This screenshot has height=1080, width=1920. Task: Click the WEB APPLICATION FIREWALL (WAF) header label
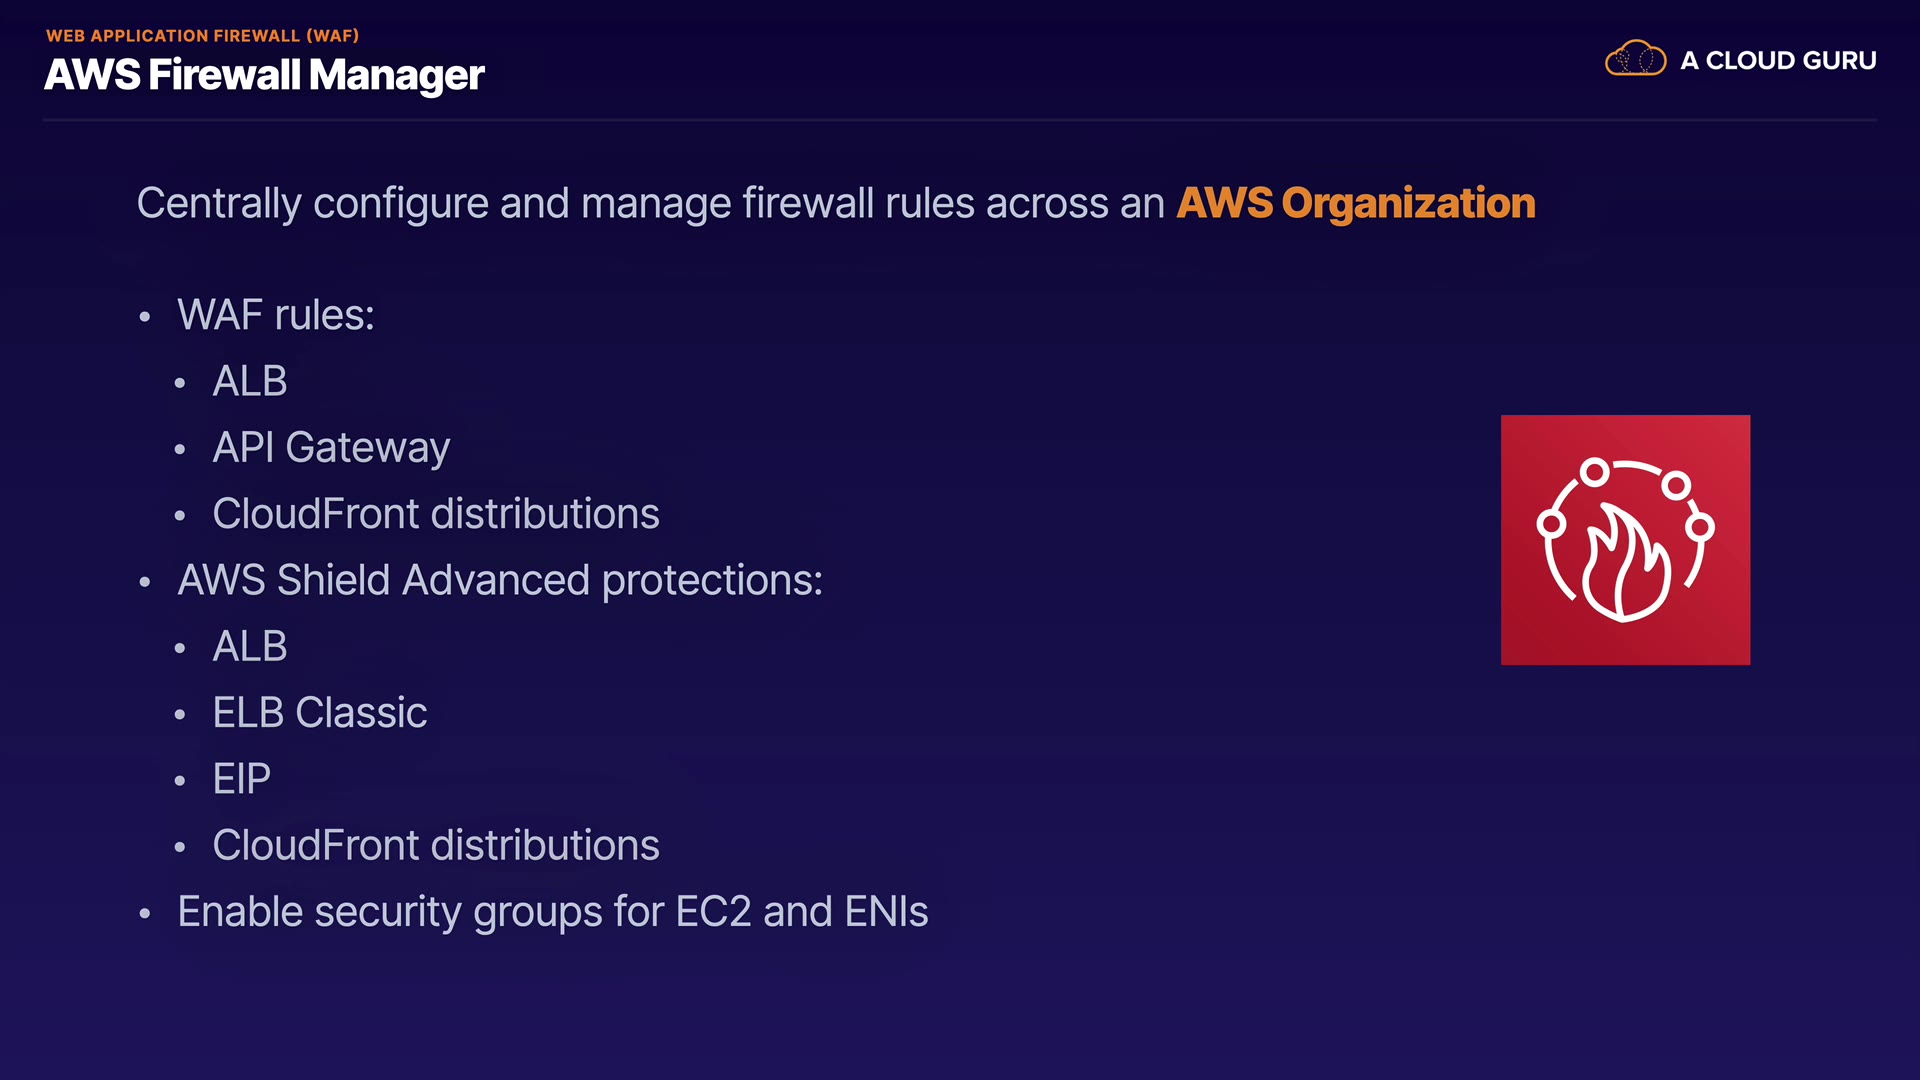click(x=202, y=36)
